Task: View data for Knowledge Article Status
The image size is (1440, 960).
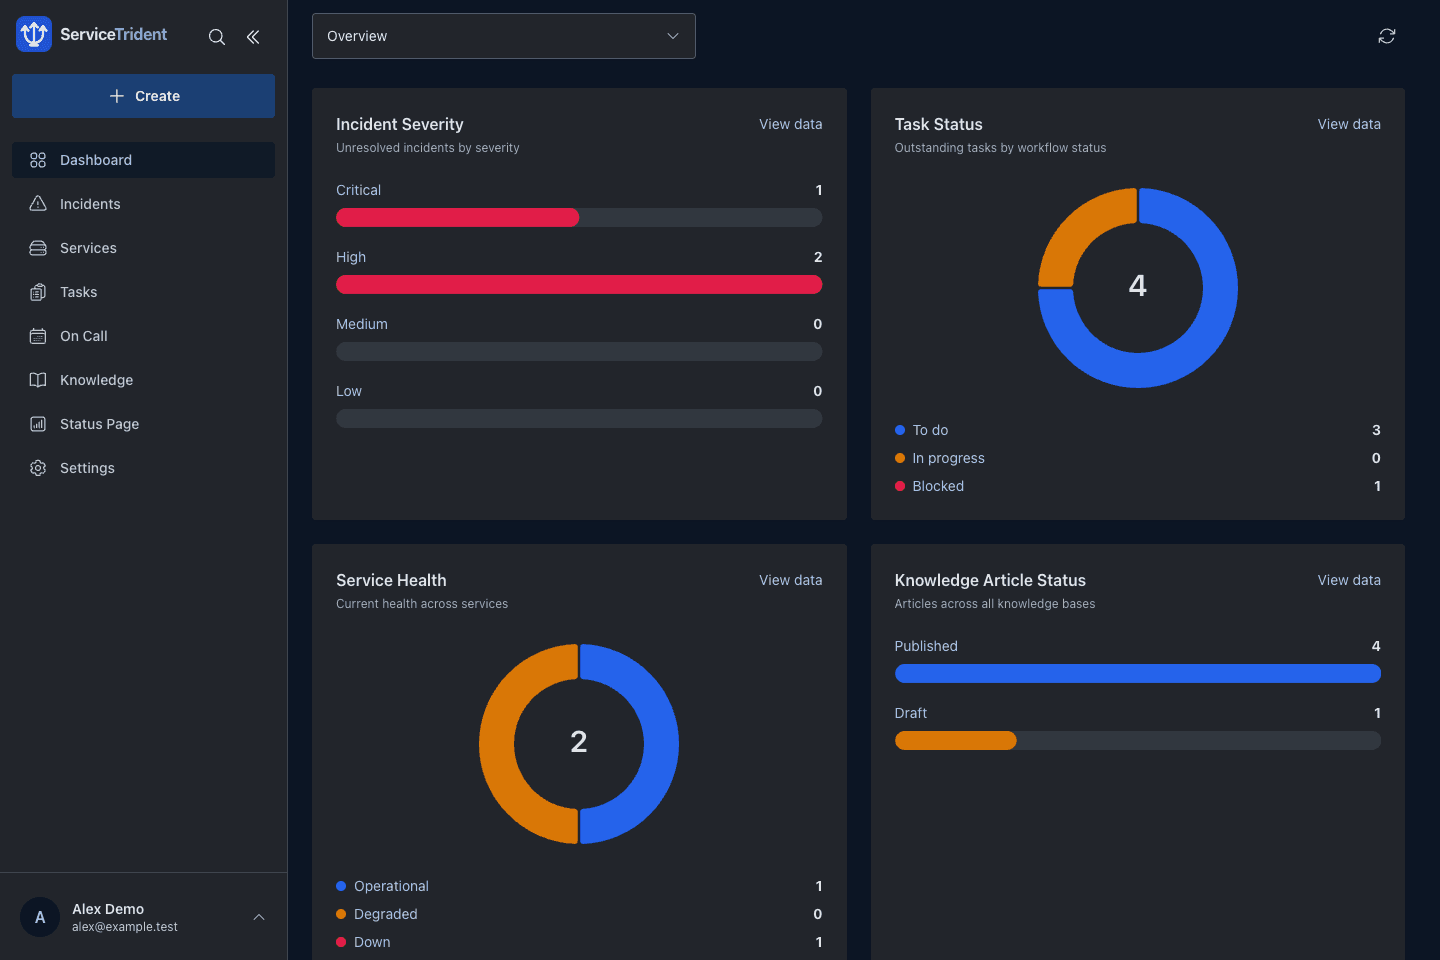Action: [x=1349, y=580]
